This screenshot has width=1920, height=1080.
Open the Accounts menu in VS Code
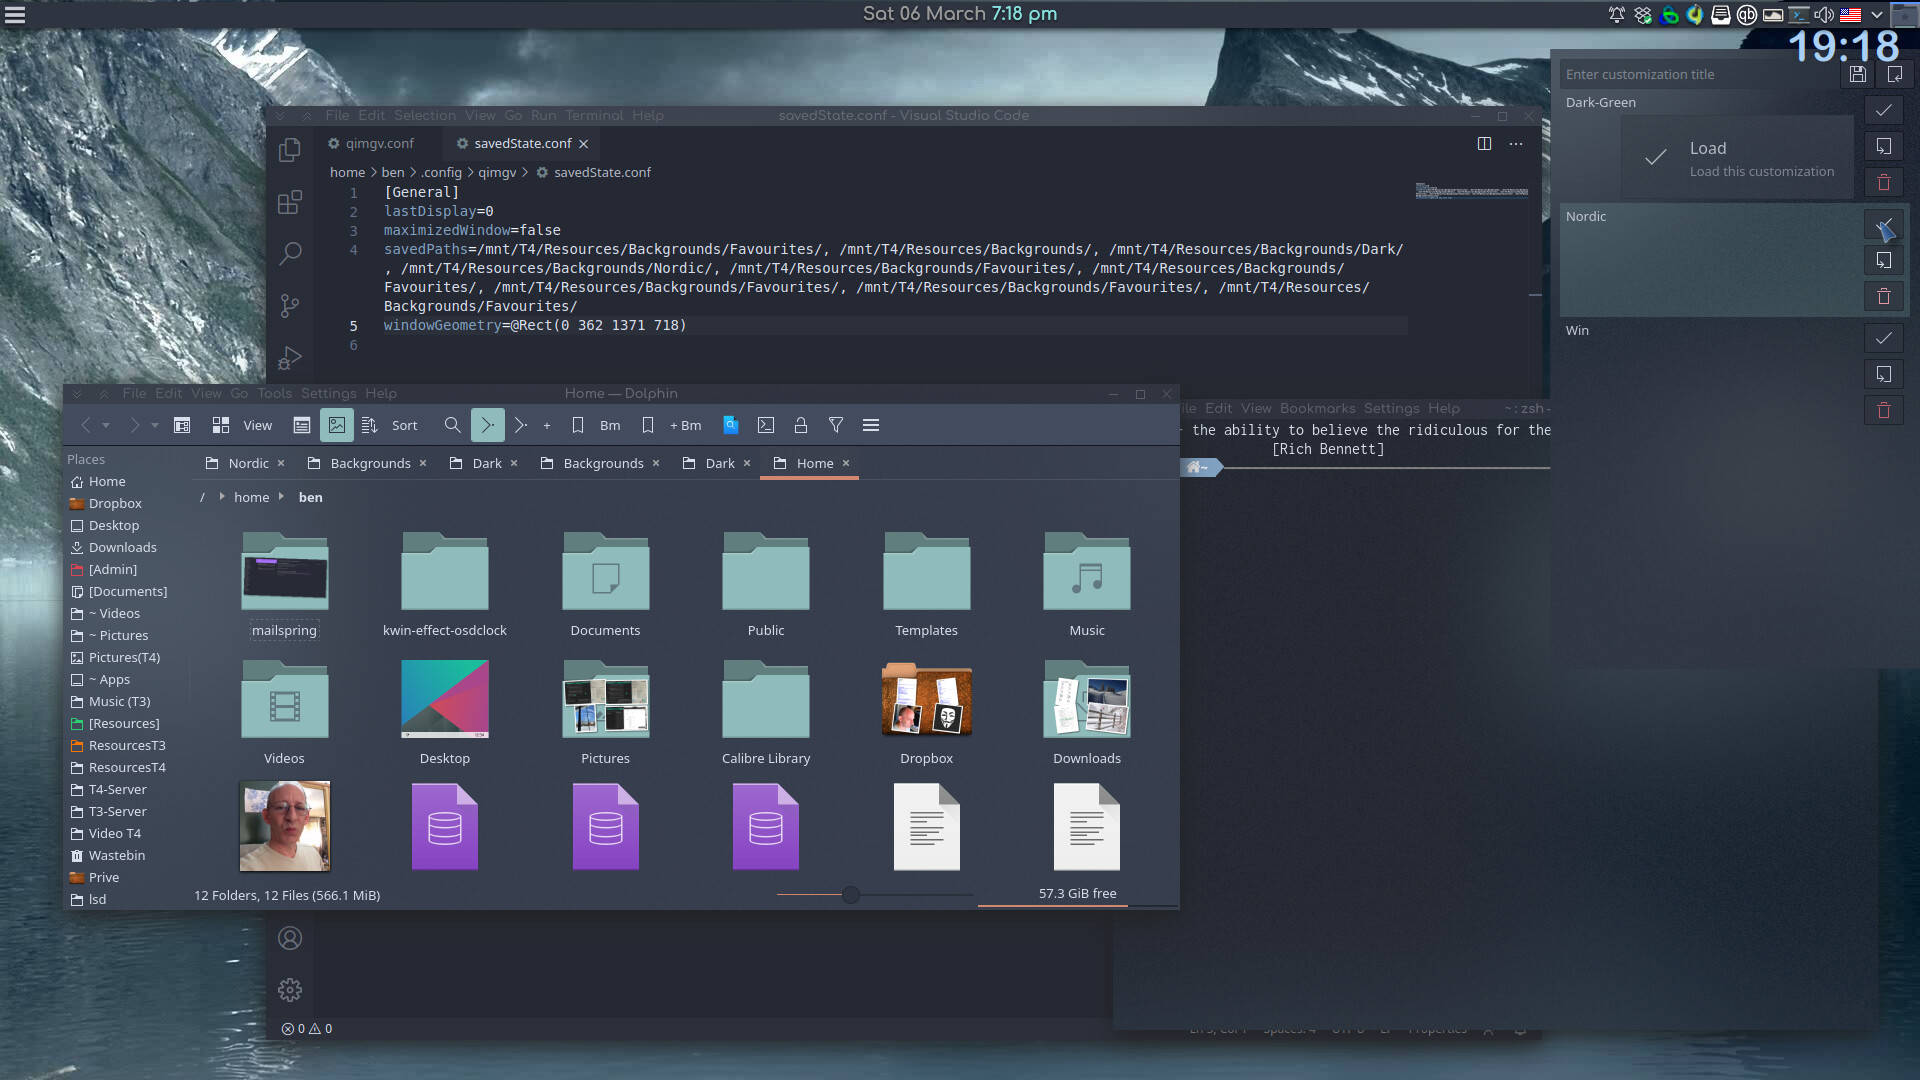[290, 938]
